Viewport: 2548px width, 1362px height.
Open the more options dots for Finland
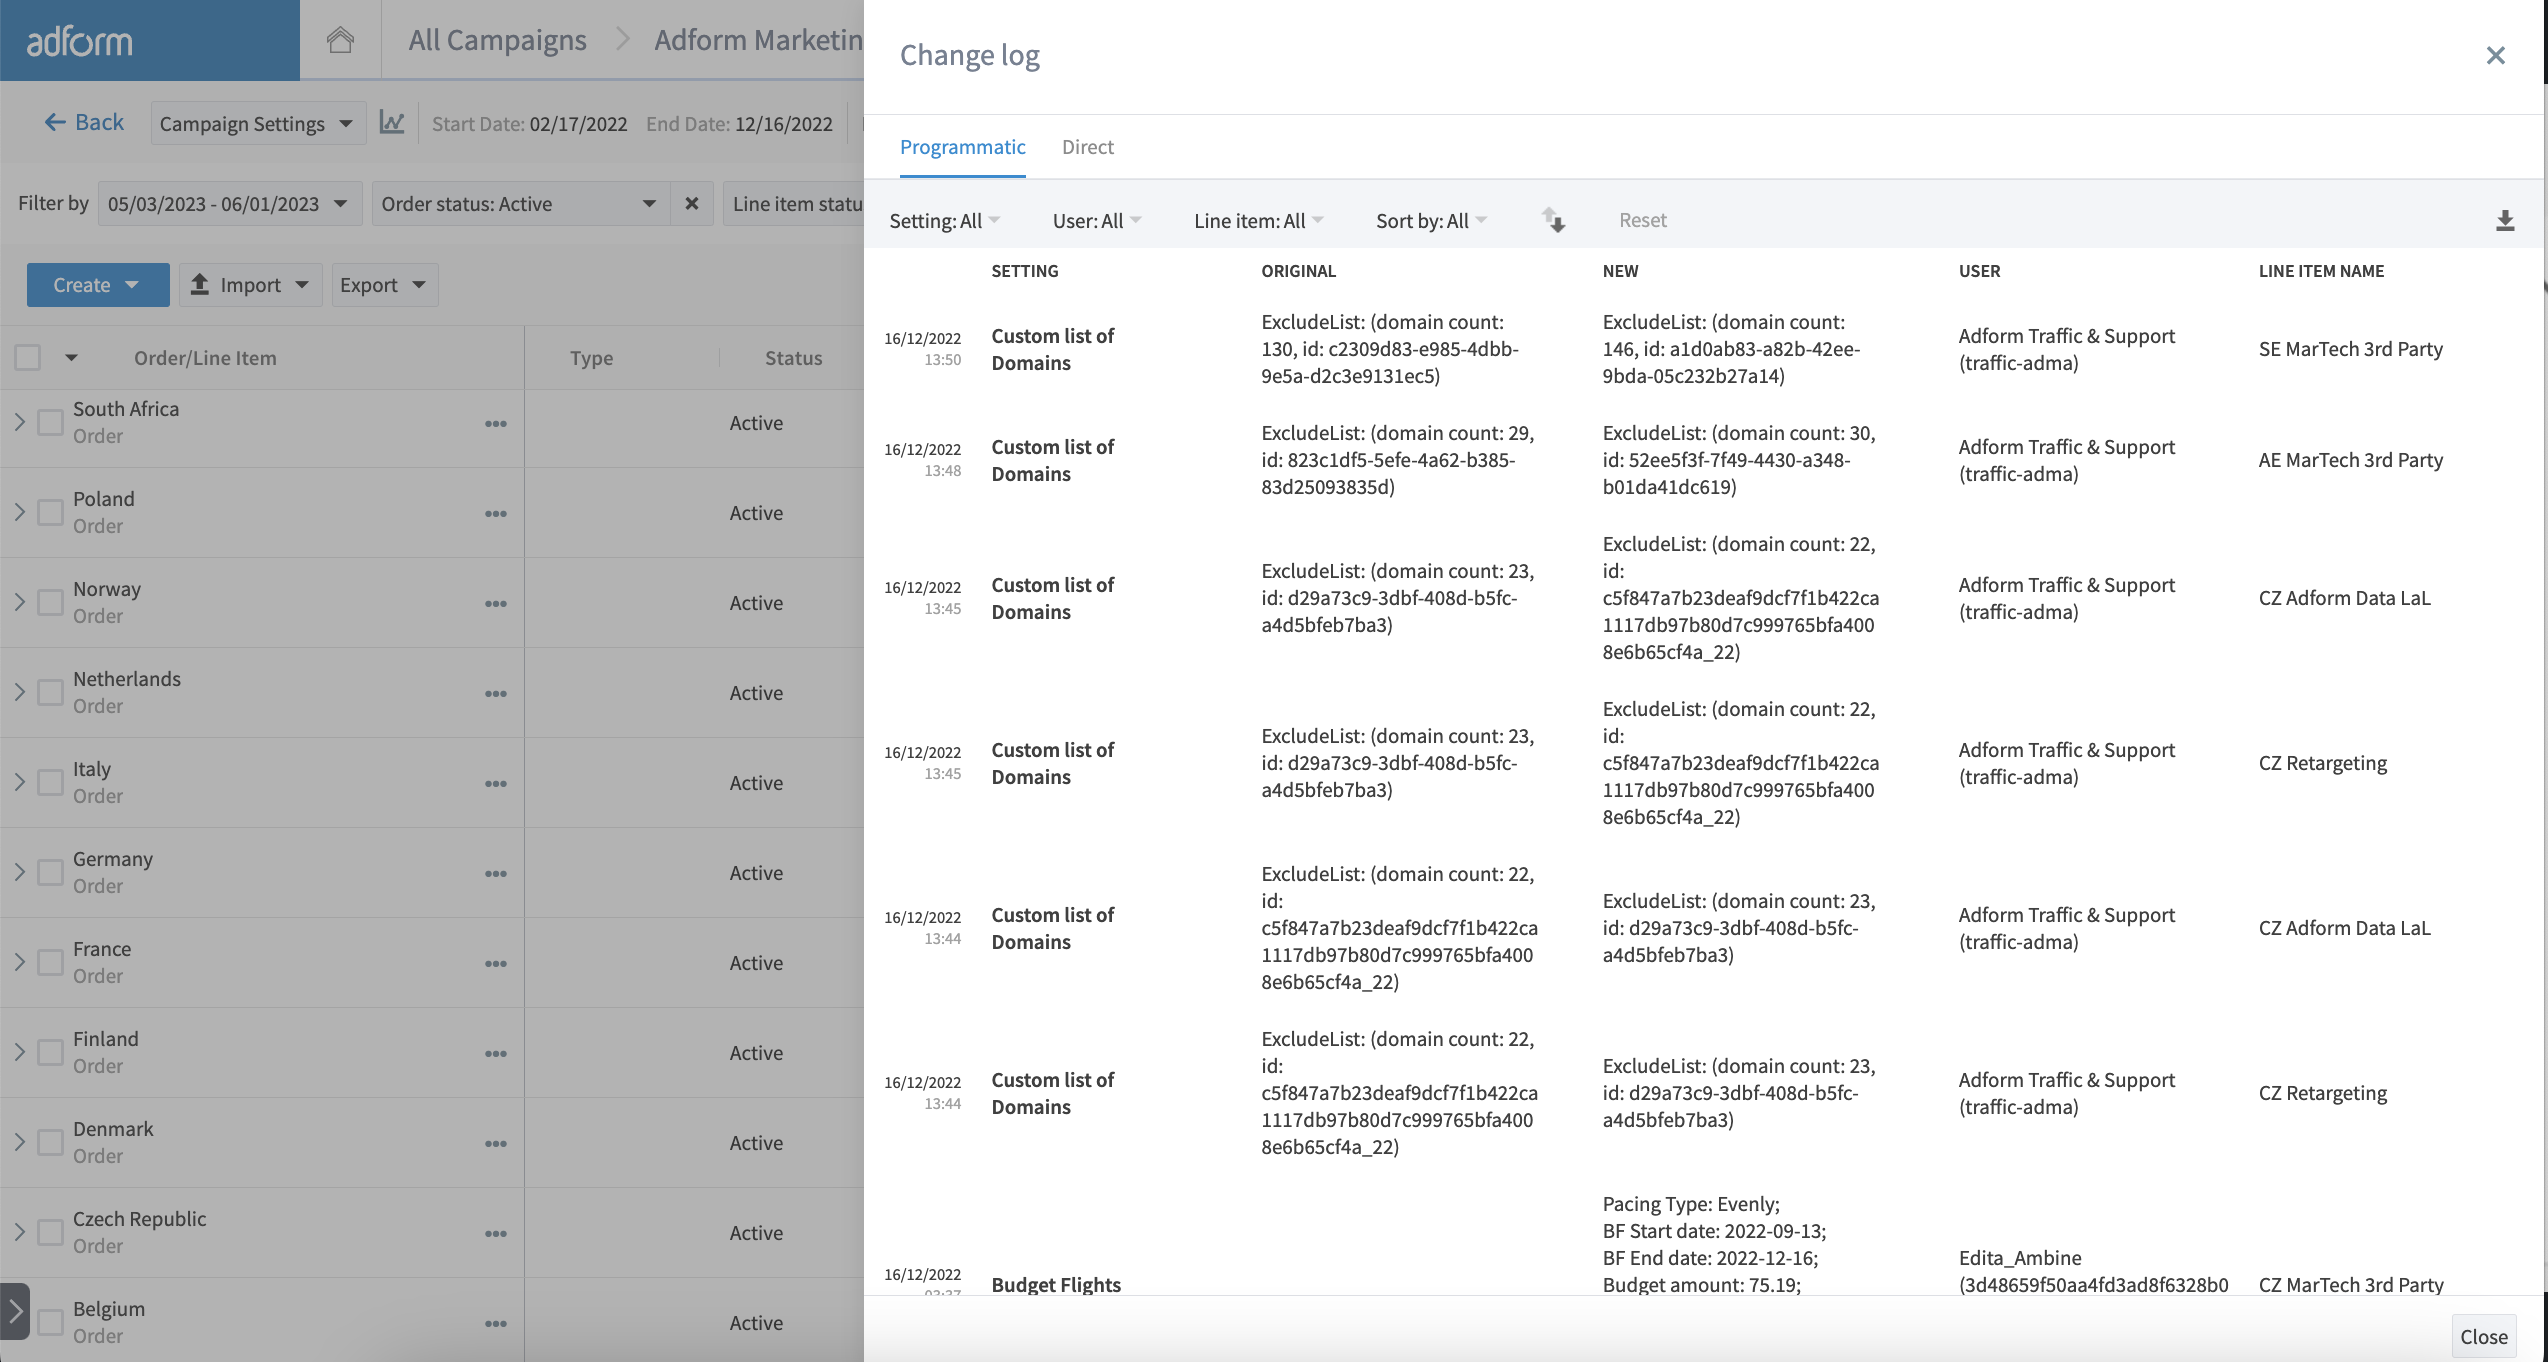tap(496, 1053)
